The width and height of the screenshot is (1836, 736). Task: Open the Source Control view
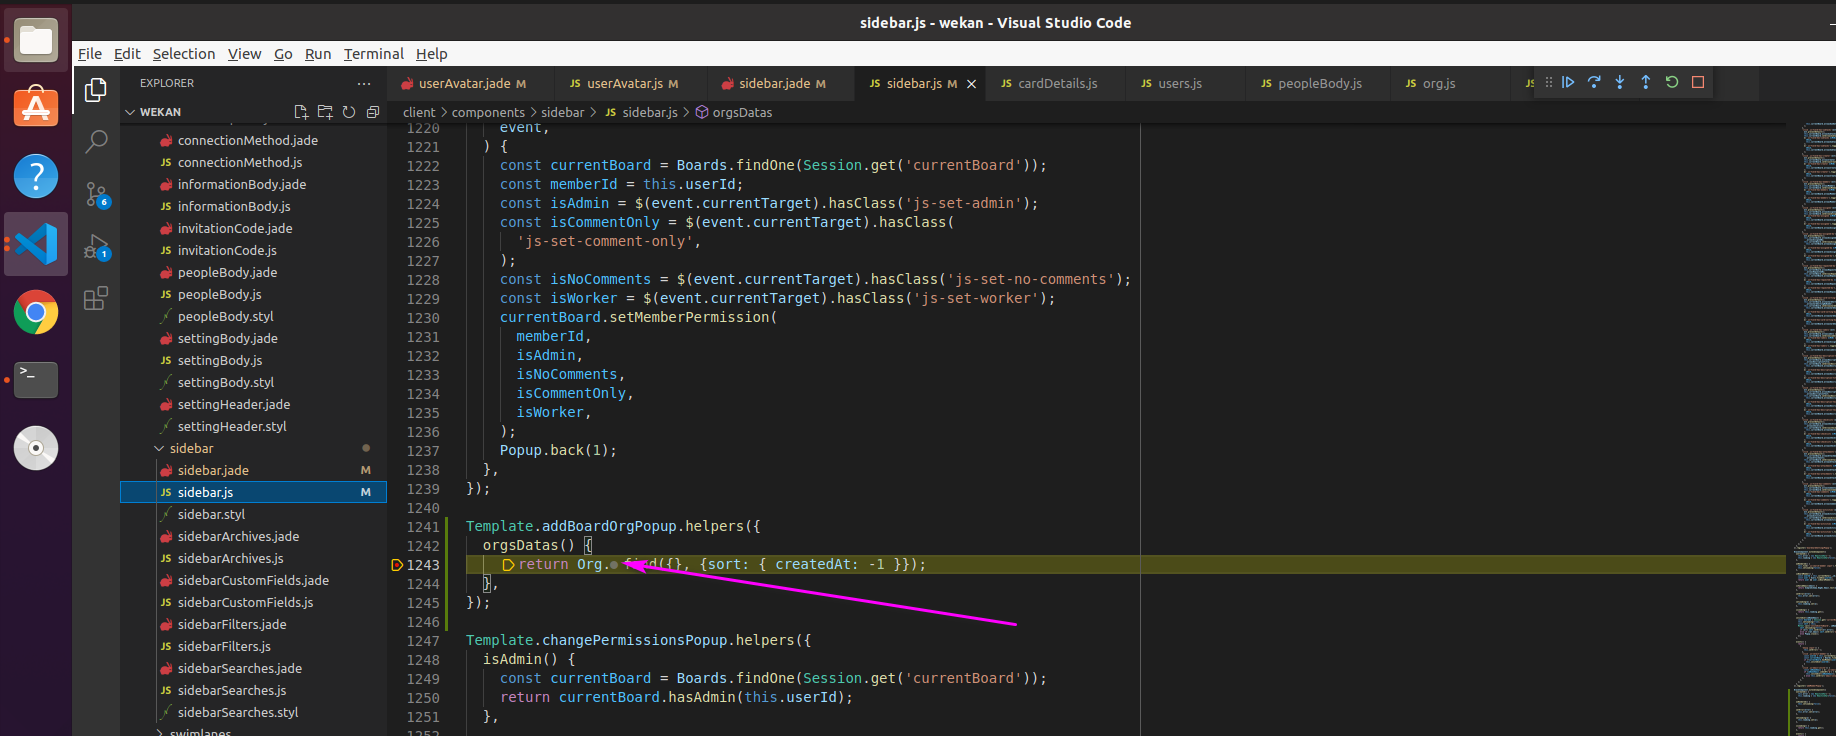pos(96,194)
